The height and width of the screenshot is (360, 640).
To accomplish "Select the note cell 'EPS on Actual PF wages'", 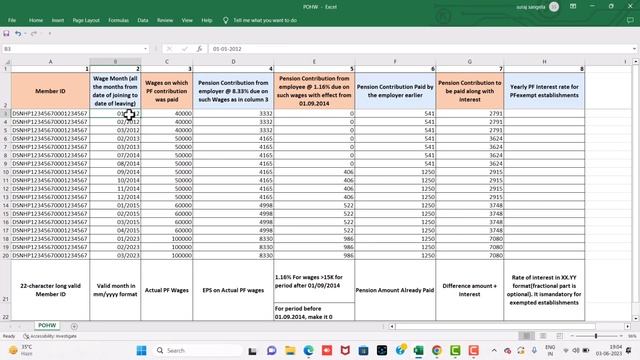I will coord(233,290).
